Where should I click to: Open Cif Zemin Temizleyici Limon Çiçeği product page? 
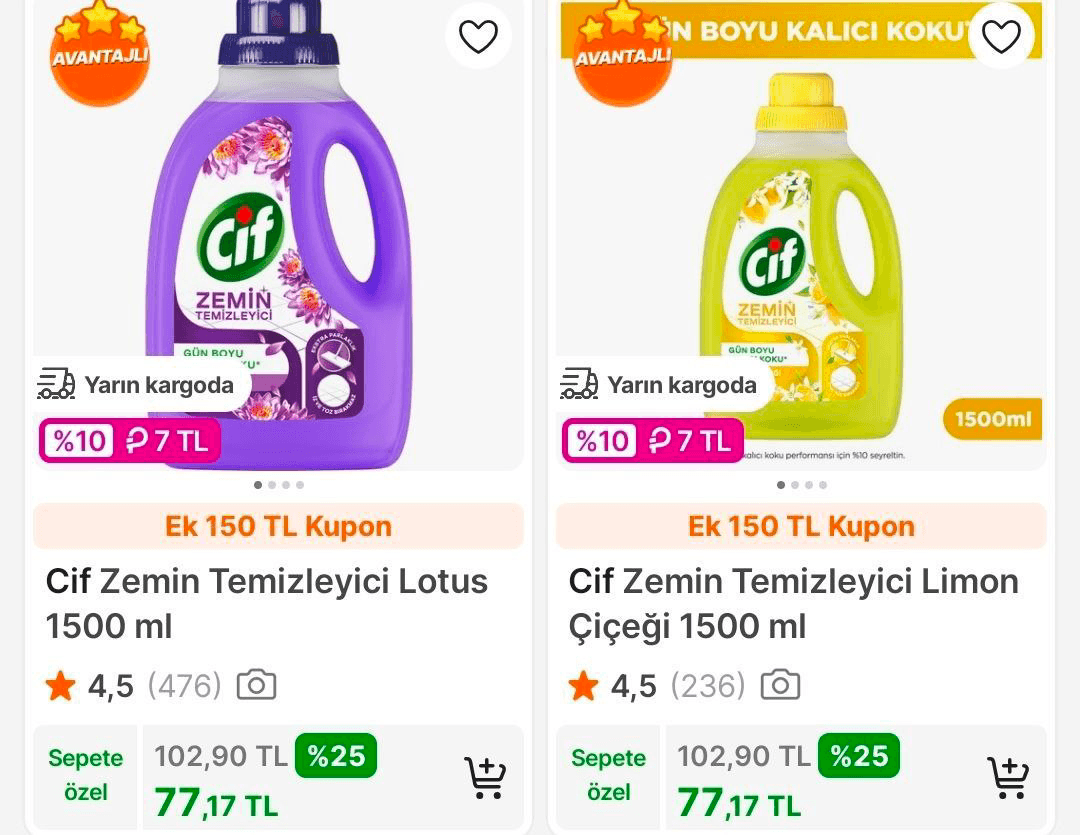tap(790, 604)
